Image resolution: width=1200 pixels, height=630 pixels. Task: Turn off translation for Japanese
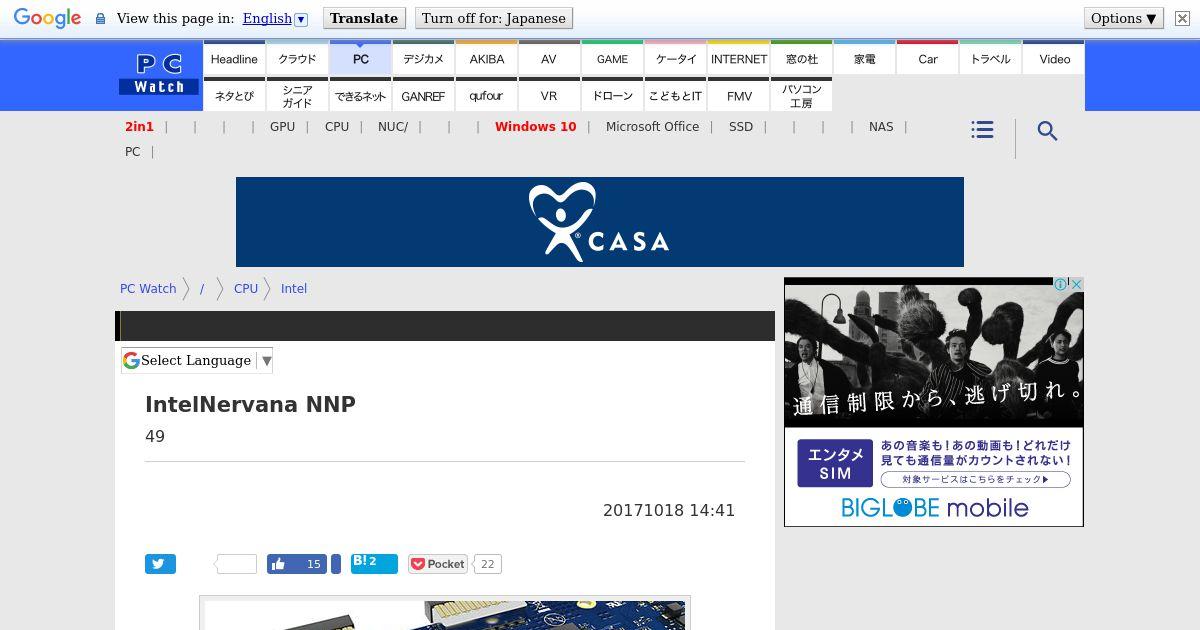click(493, 18)
